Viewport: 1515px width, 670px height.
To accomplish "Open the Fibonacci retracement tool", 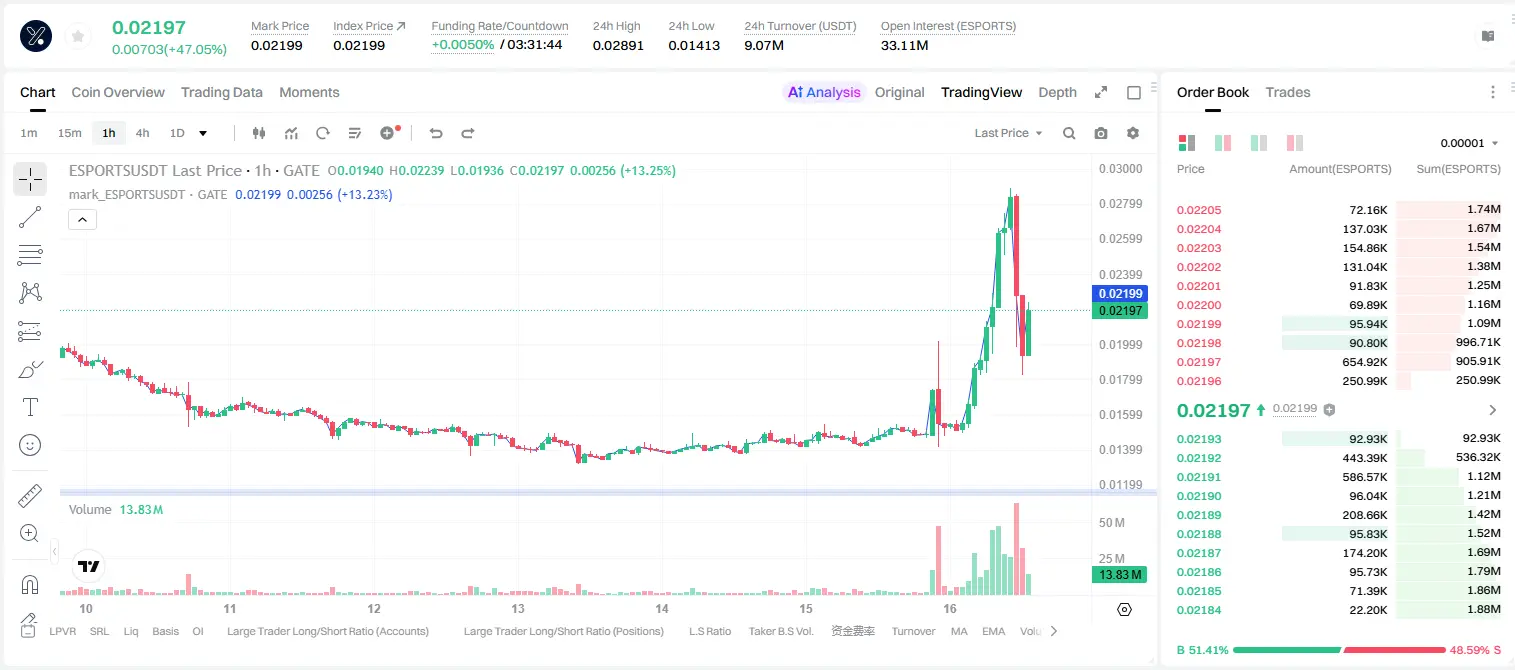I will 30,255.
